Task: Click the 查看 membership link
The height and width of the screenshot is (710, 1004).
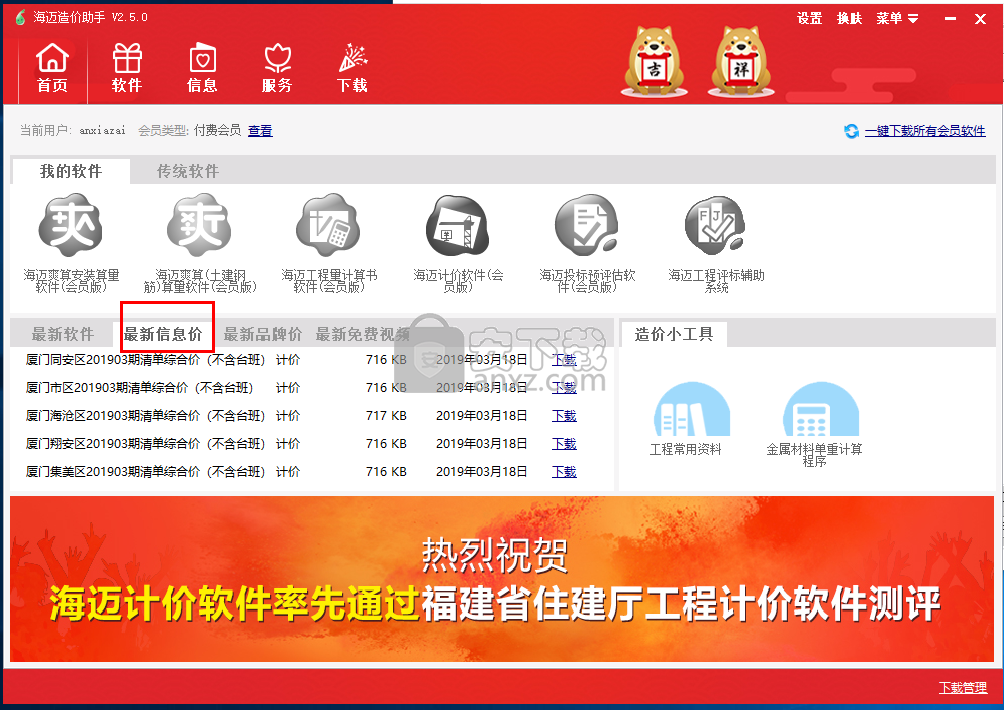Action: click(260, 131)
